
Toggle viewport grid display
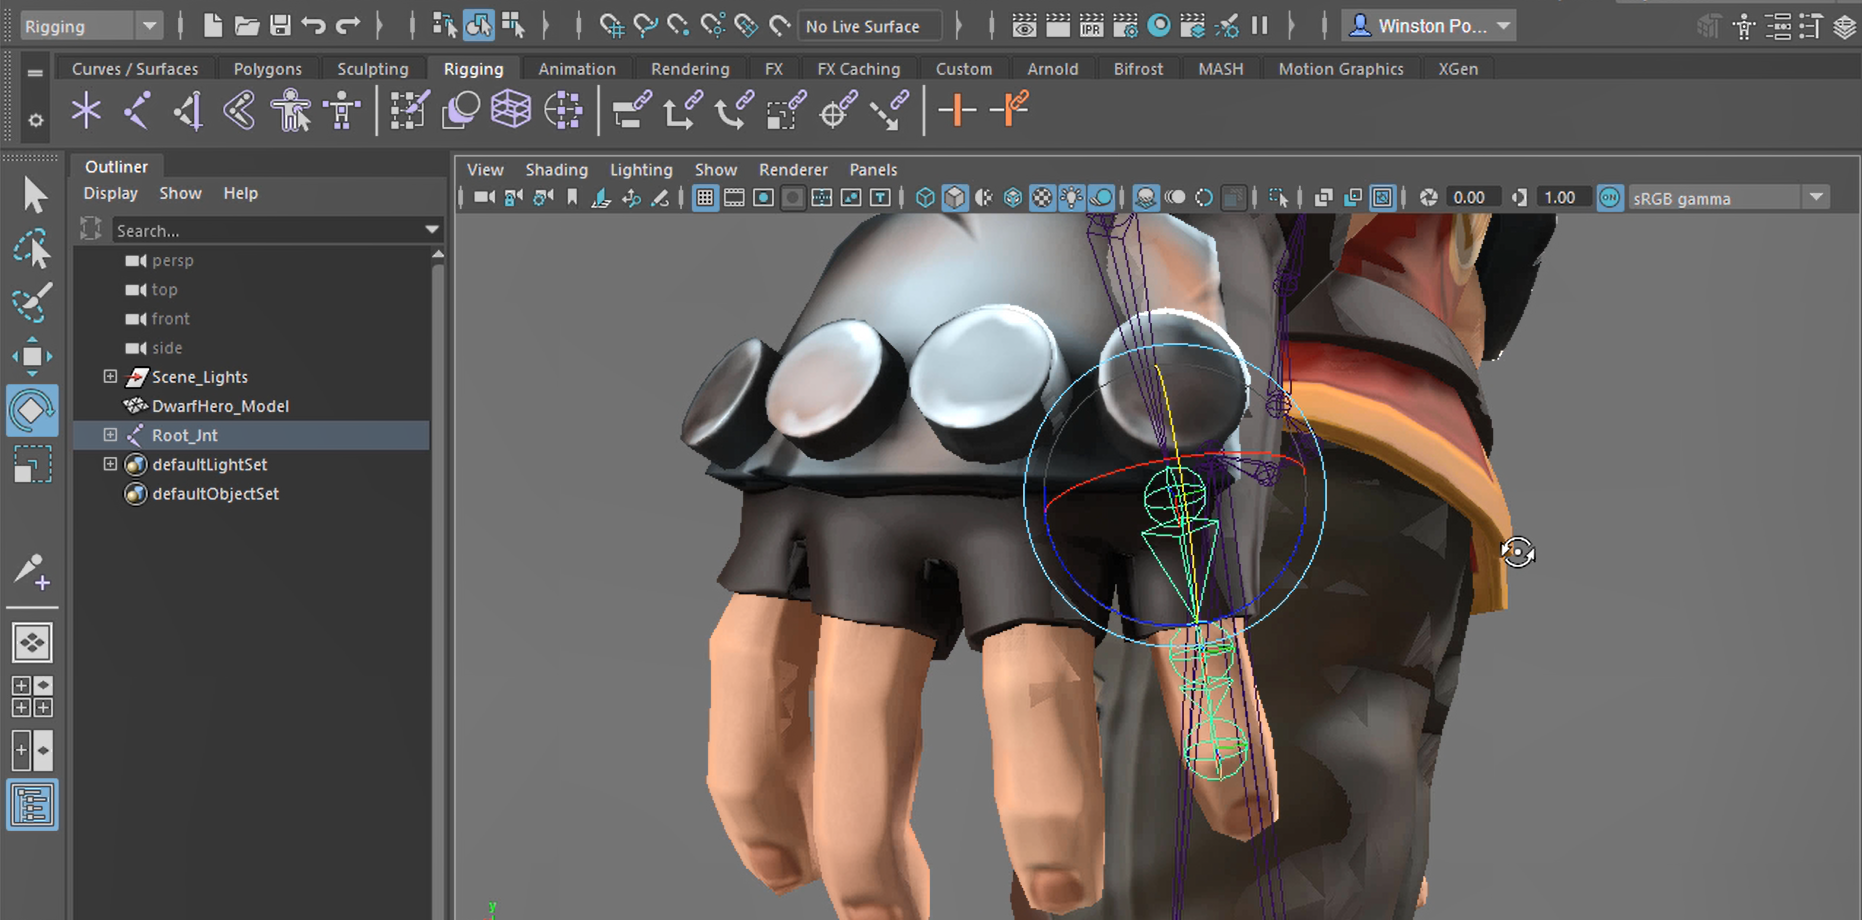[x=705, y=198]
